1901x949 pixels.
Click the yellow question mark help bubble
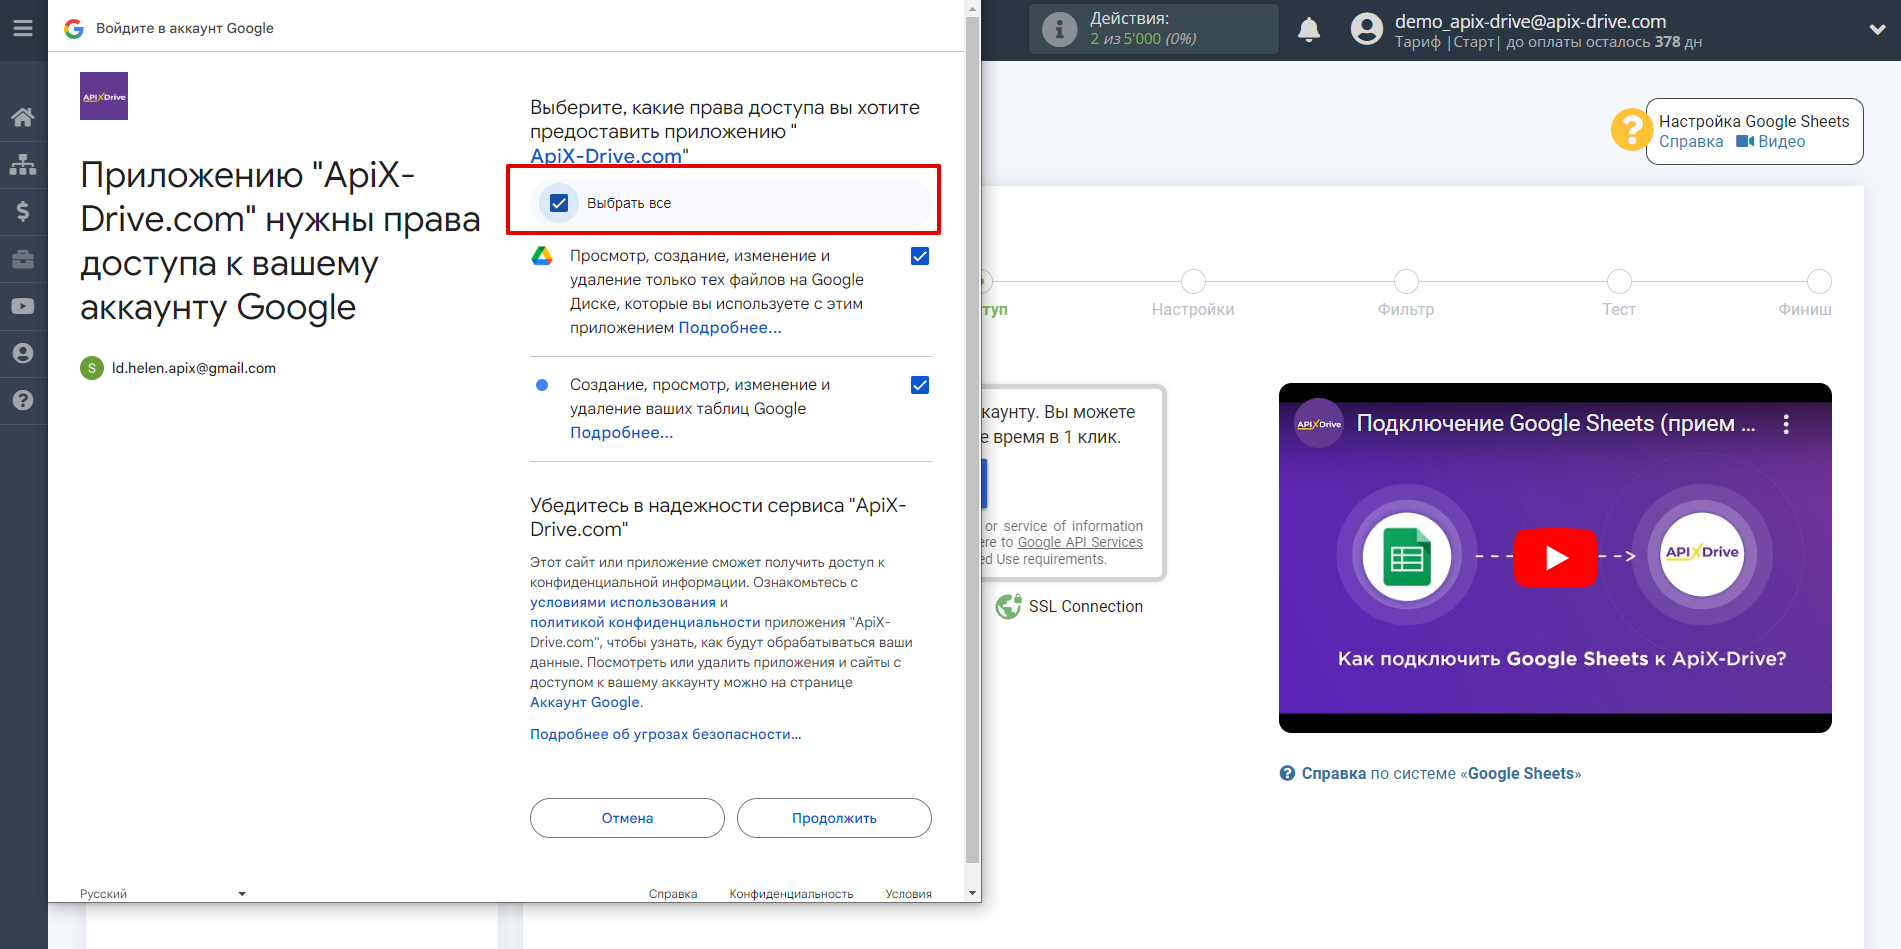tap(1631, 129)
